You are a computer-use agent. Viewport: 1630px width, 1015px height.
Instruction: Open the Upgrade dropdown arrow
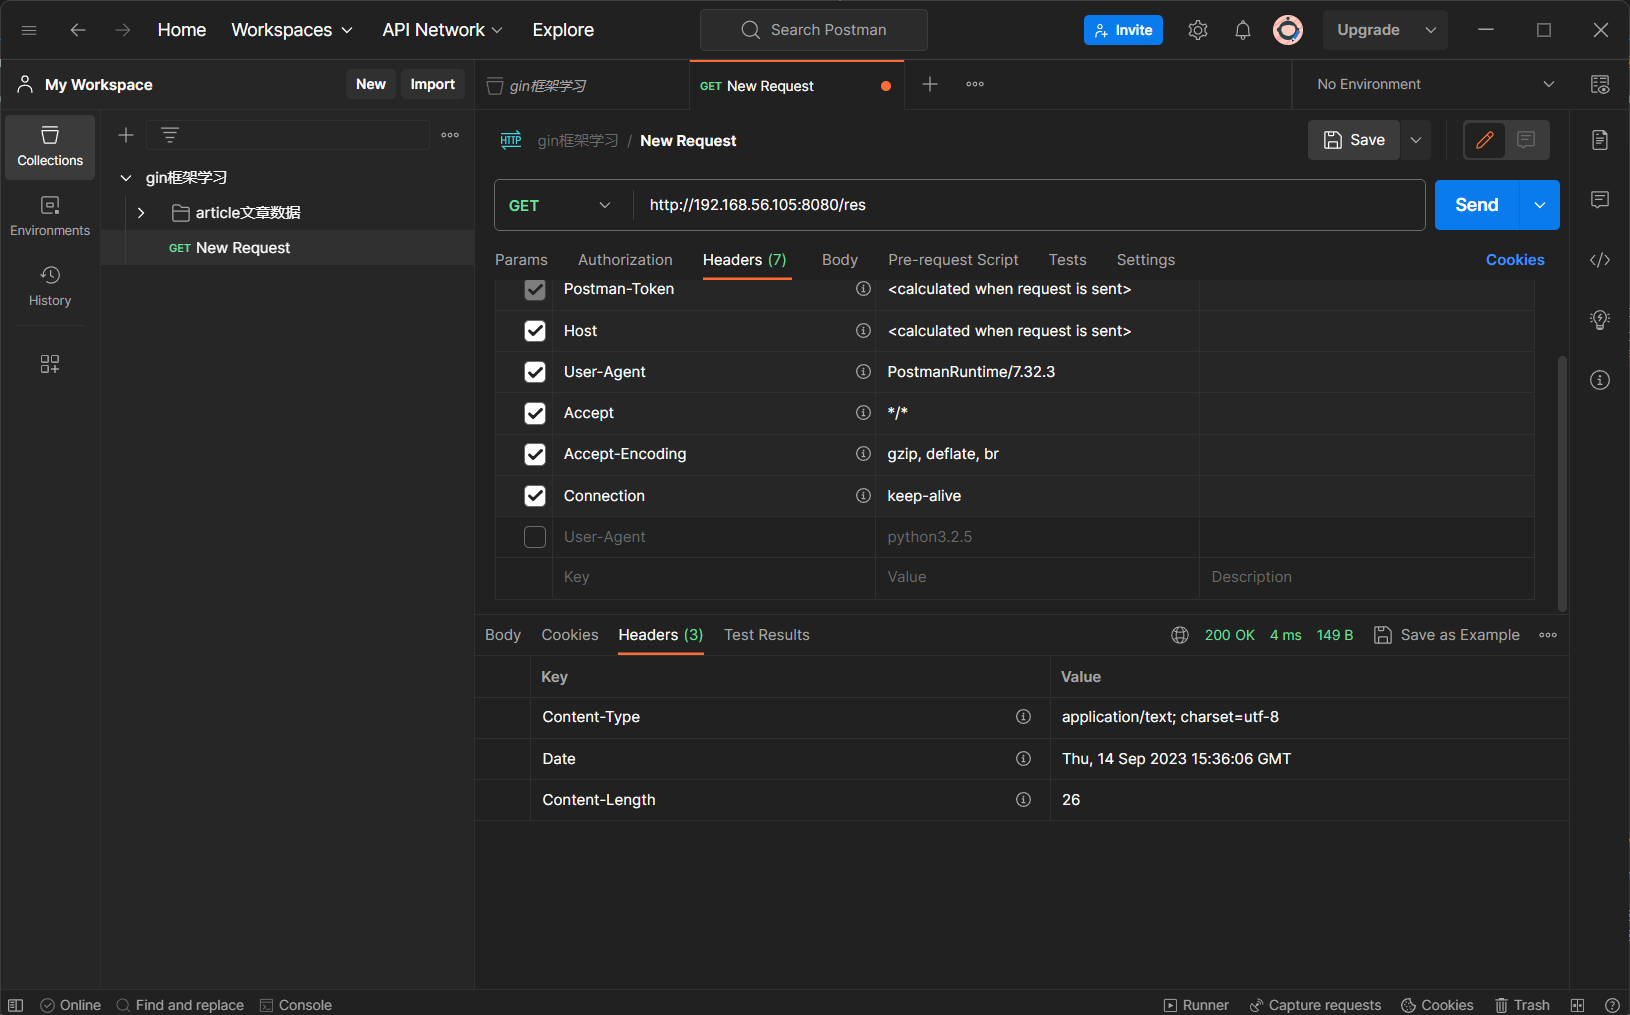tap(1431, 30)
